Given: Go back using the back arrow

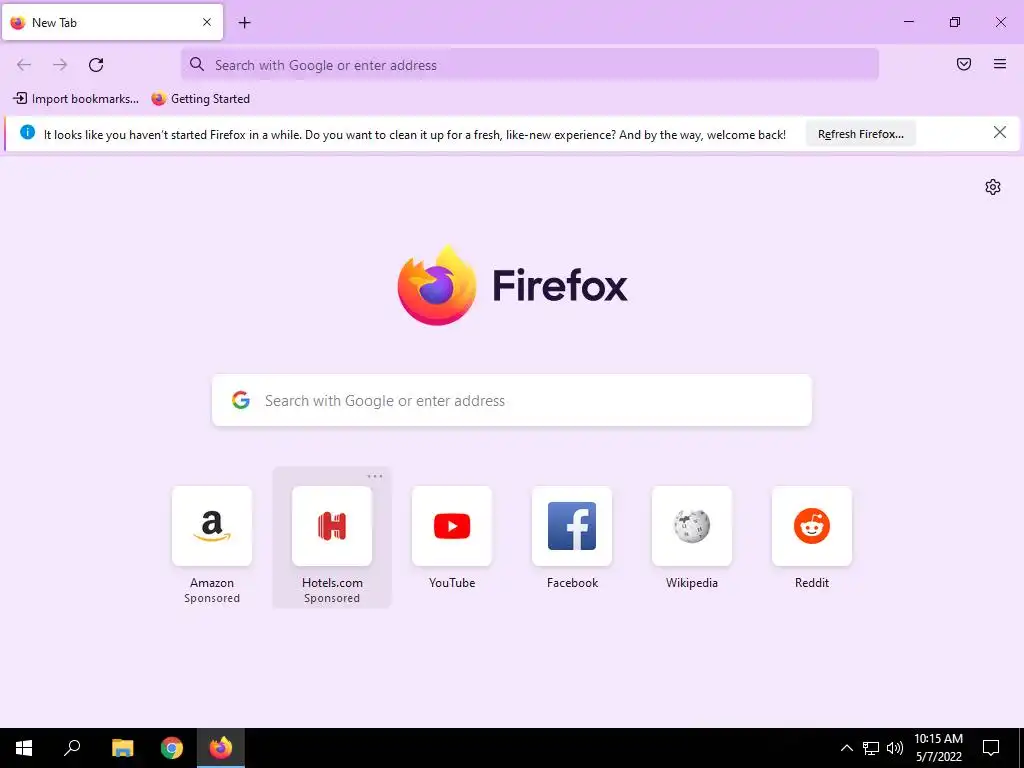Looking at the screenshot, I should pyautogui.click(x=24, y=65).
